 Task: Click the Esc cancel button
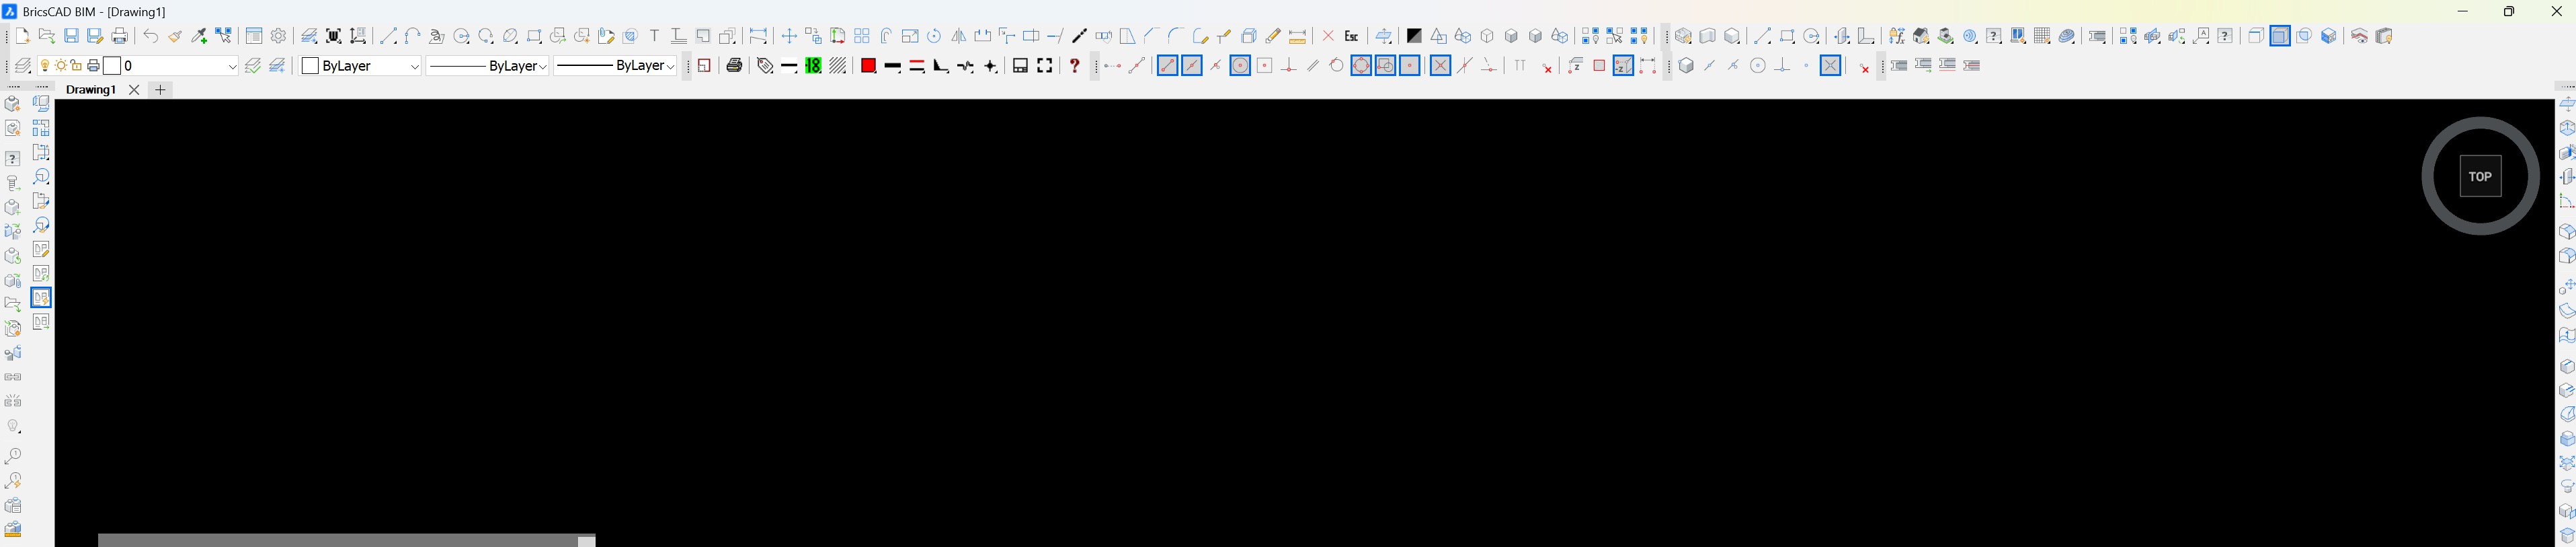[1351, 36]
